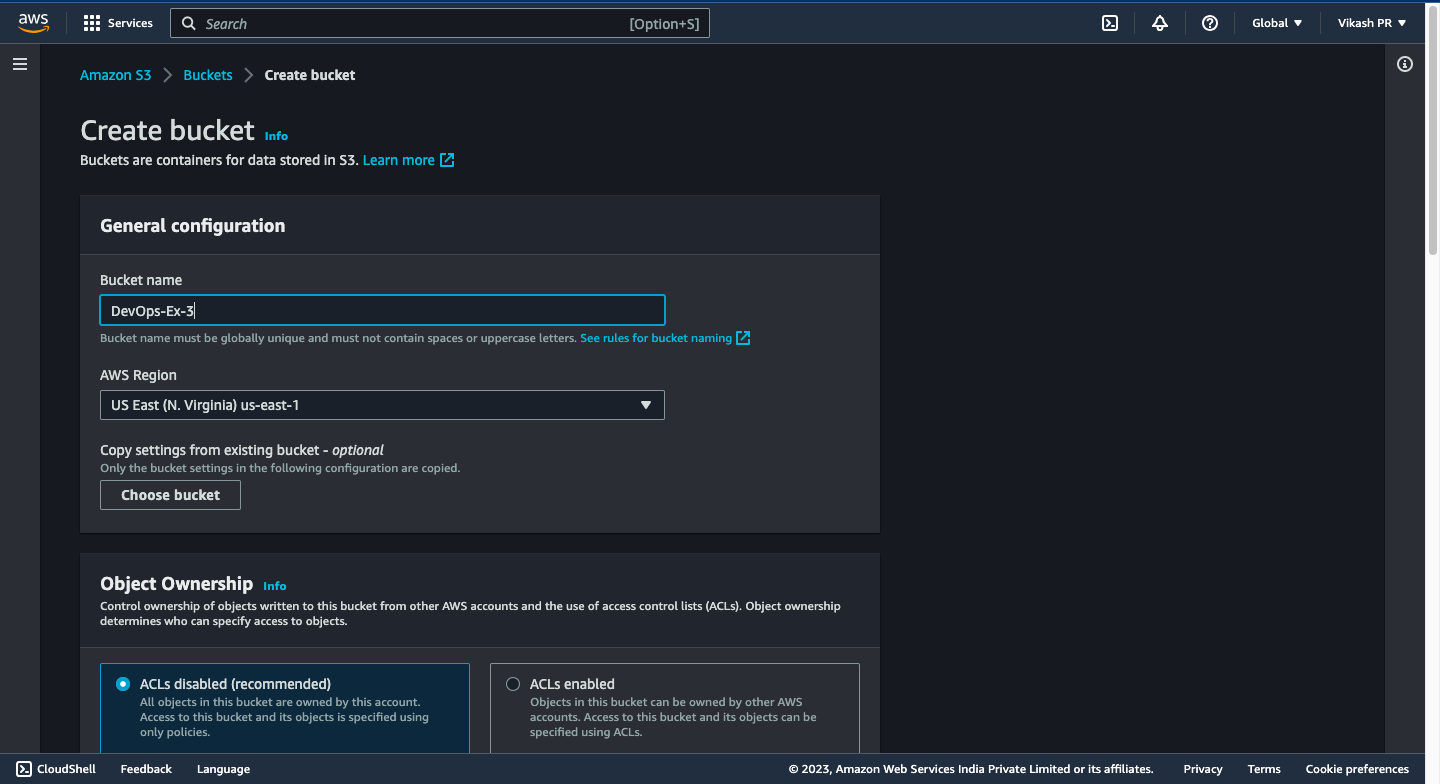Image resolution: width=1440 pixels, height=784 pixels.
Task: Click the Create bucket breadcrumb text
Action: coord(310,75)
